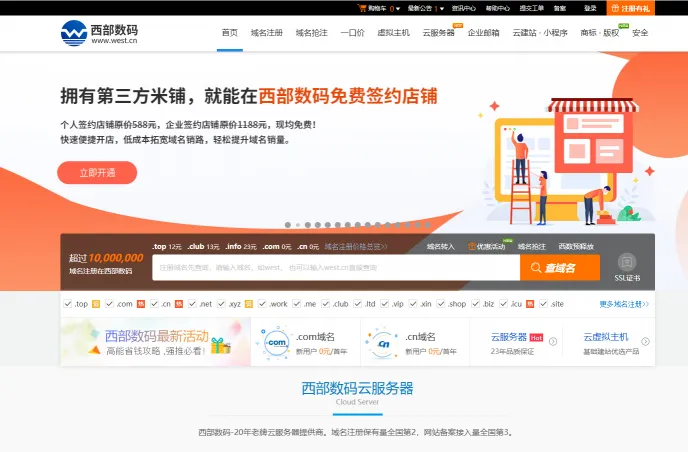This screenshot has width=688, height=452.
Task: Uncheck the .shop domain checkbox
Action: click(x=441, y=304)
